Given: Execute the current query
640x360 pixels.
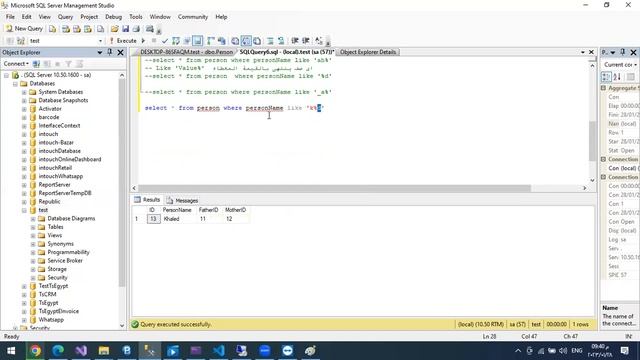Looking at the screenshot, I should (123, 41).
